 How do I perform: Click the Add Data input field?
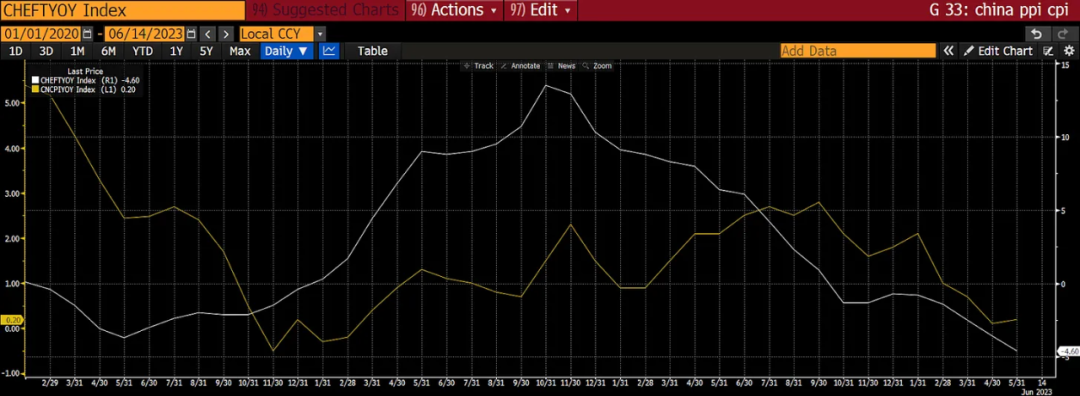click(858, 51)
